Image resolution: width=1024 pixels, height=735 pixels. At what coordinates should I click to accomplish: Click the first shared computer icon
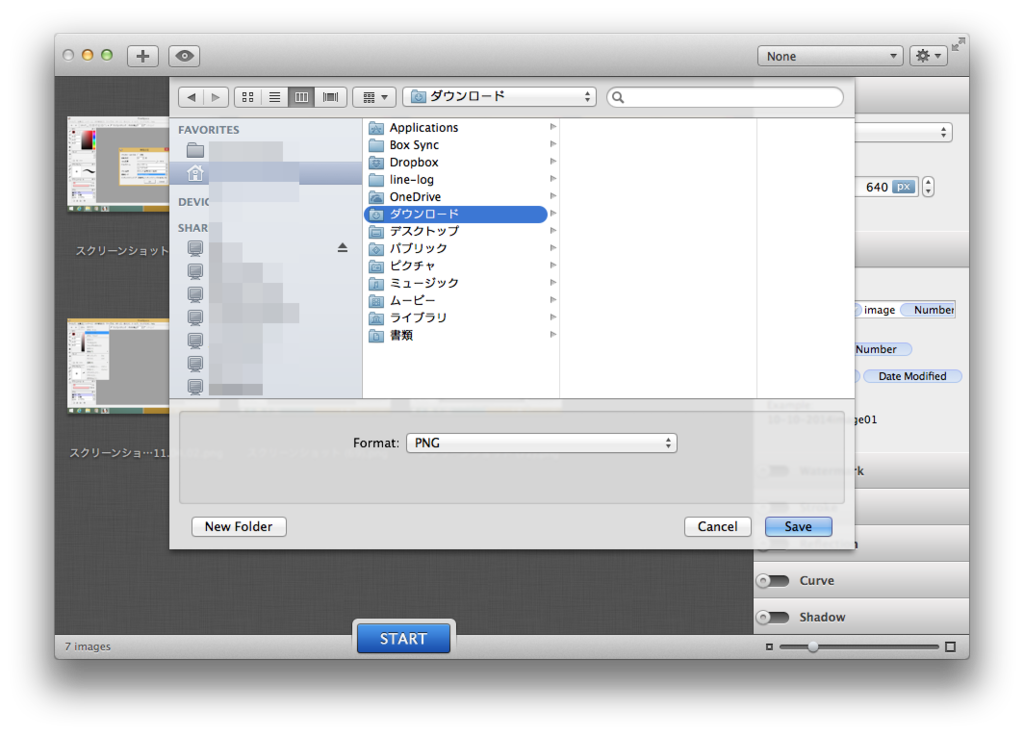pos(195,248)
